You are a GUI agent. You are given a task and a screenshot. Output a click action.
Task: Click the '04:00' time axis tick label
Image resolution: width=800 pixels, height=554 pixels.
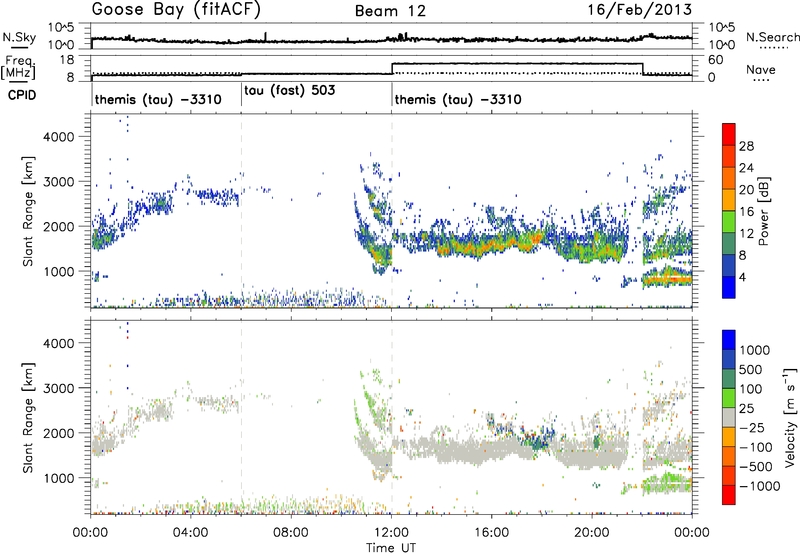[191, 533]
